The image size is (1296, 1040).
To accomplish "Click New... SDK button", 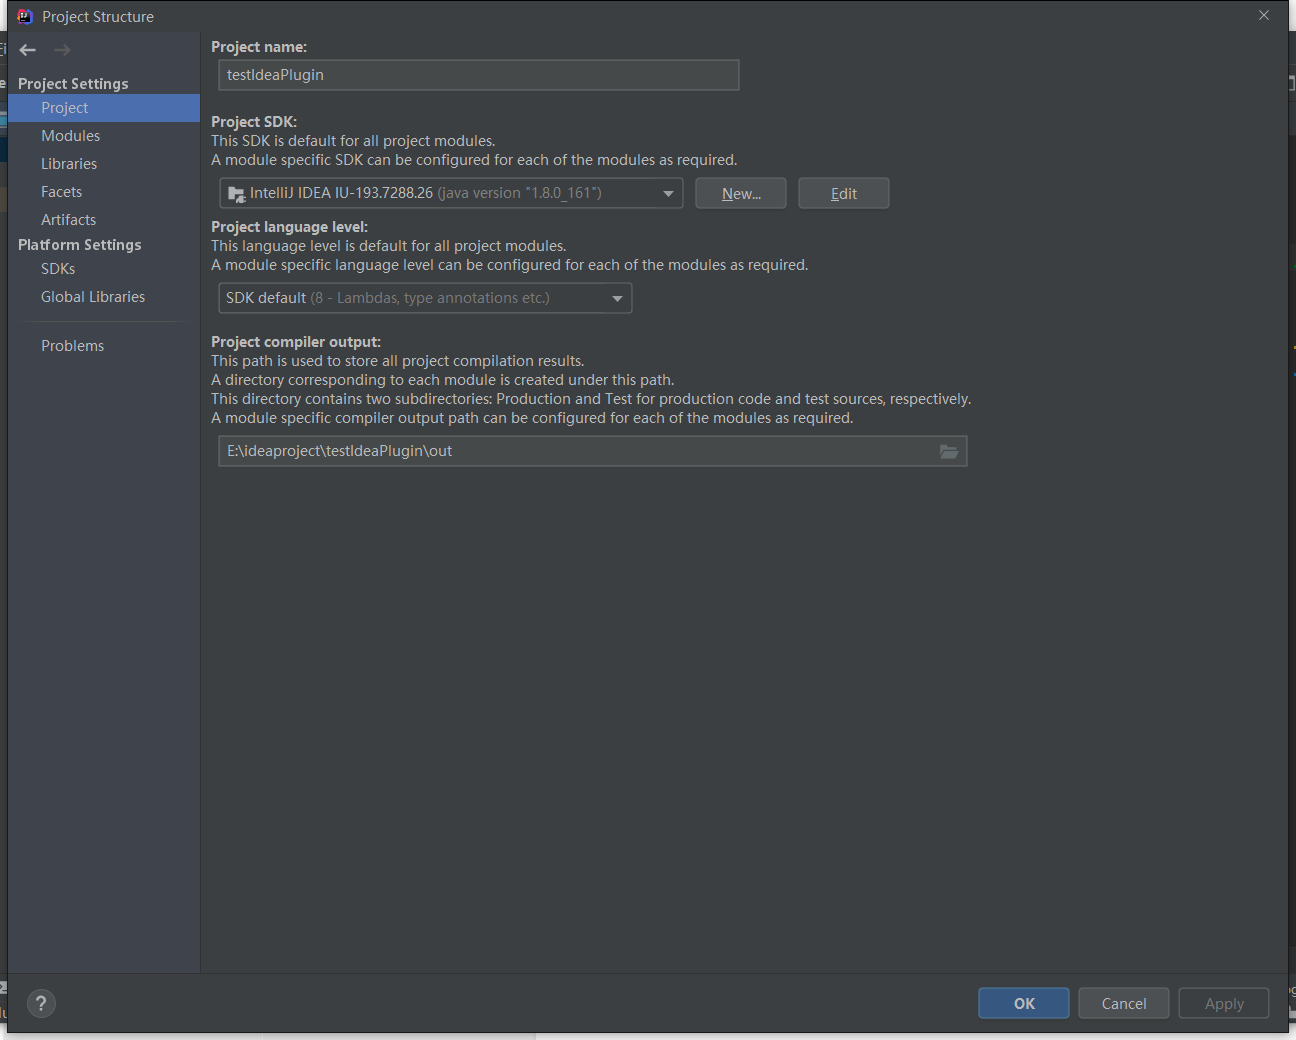I will [741, 194].
